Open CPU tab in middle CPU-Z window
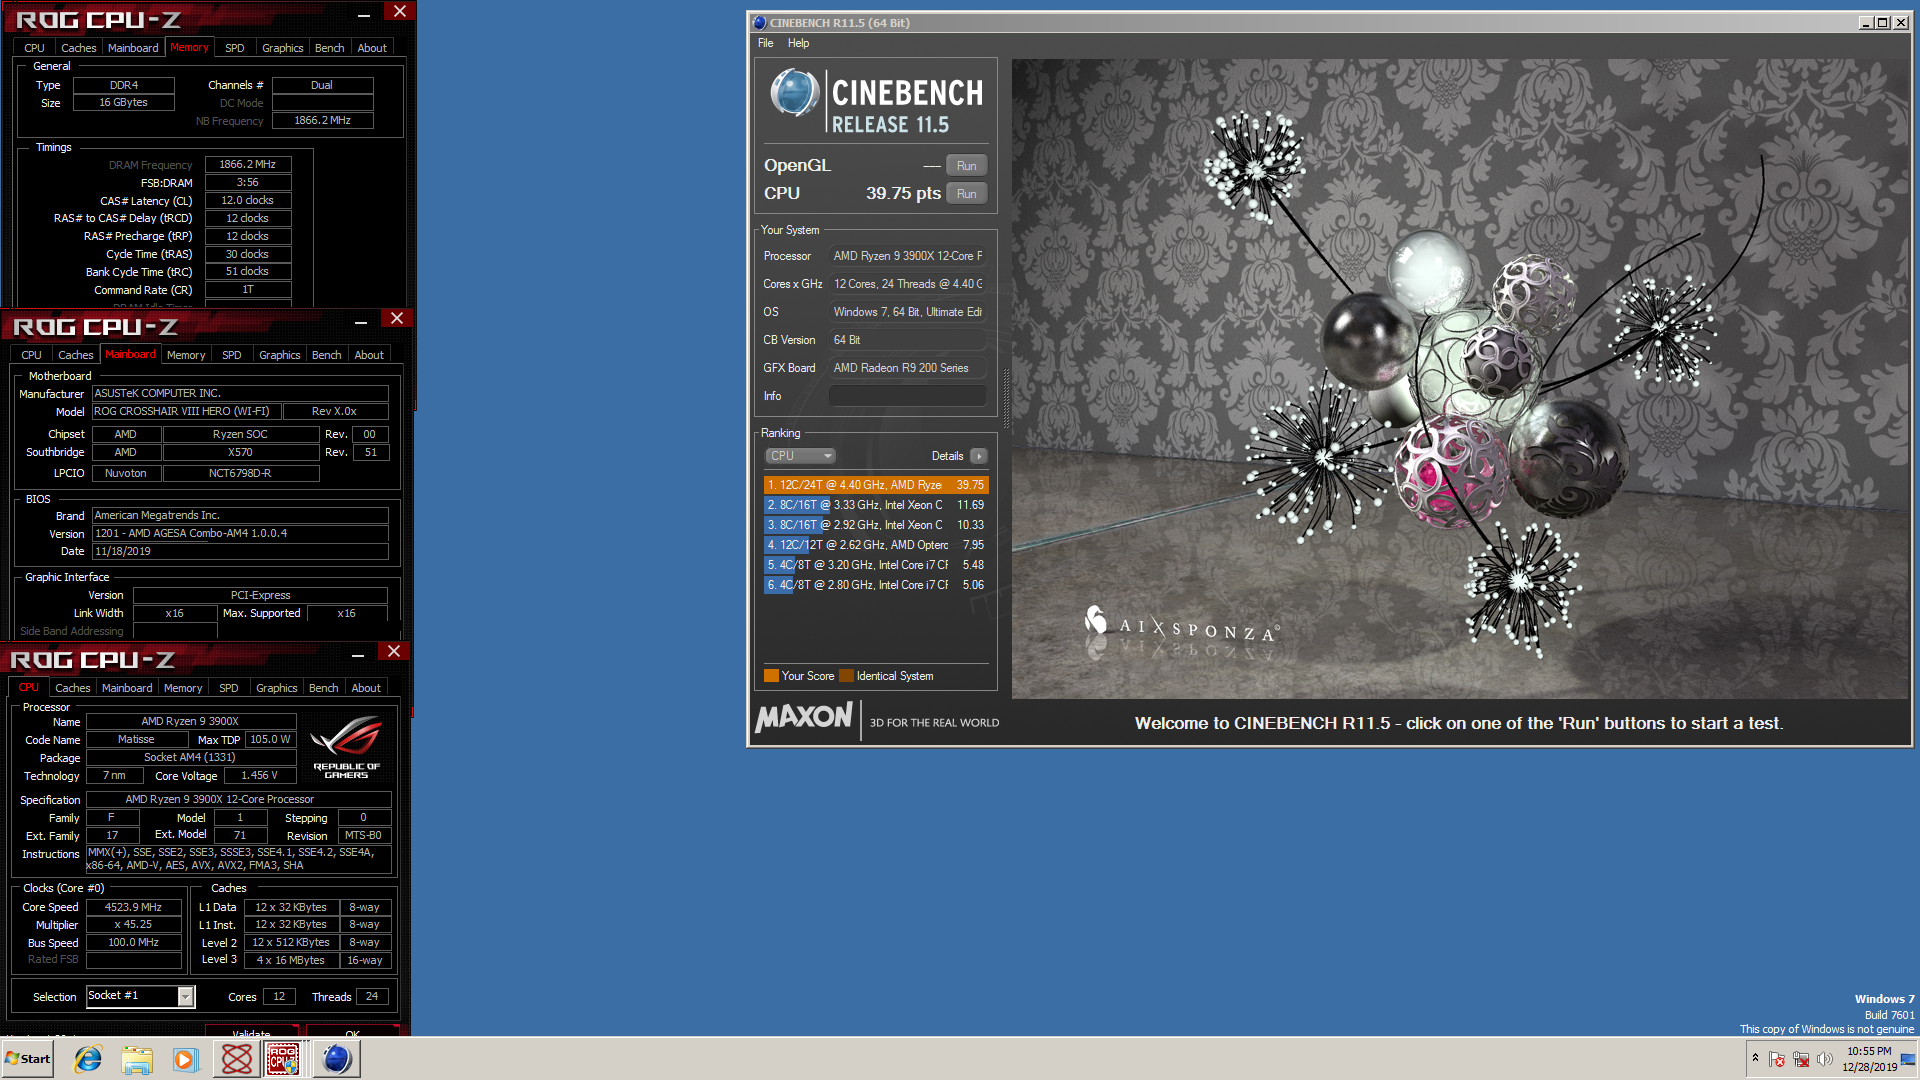 [31, 355]
